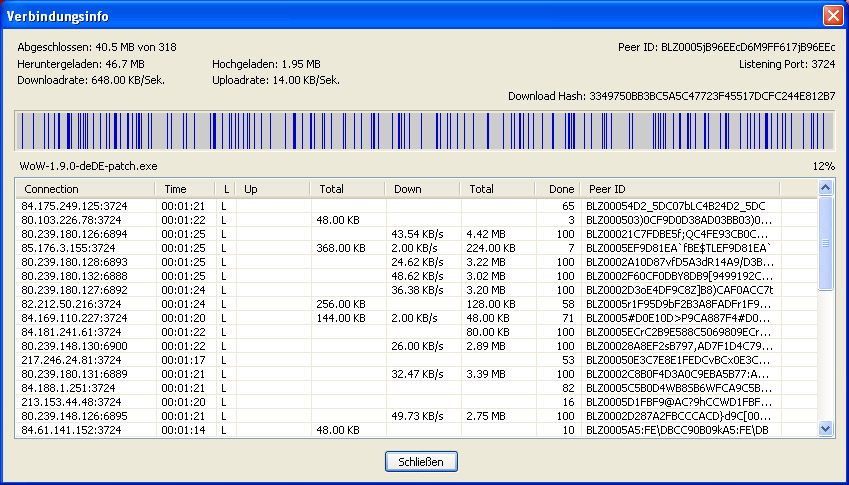This screenshot has width=849, height=485.
Task: Select connection 80.239.180.132:6888
Action: click(x=416, y=276)
